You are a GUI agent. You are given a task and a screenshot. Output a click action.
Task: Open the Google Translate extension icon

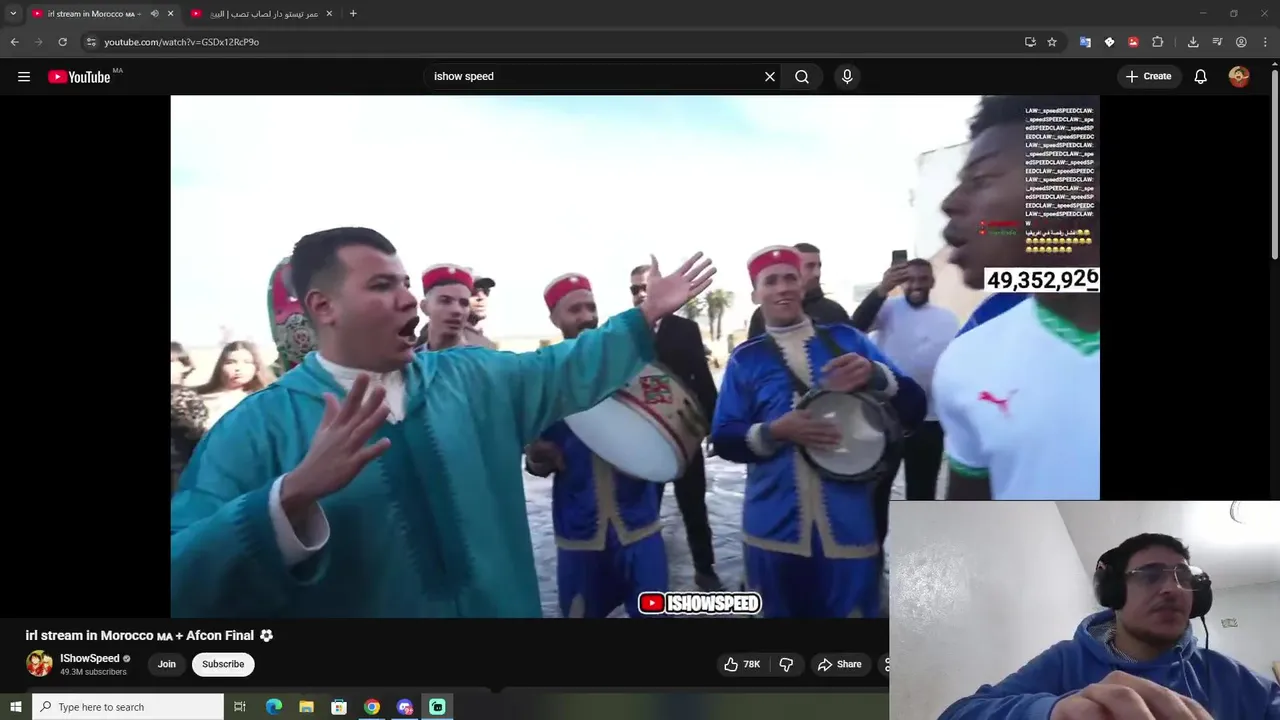[1085, 42]
